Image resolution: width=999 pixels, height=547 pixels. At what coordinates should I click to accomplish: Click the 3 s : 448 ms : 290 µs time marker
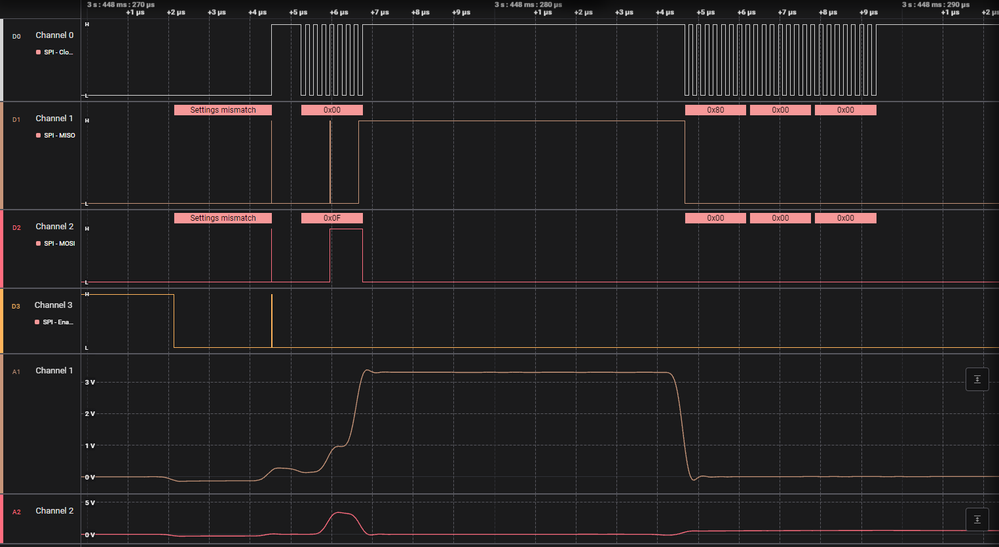click(x=936, y=4)
